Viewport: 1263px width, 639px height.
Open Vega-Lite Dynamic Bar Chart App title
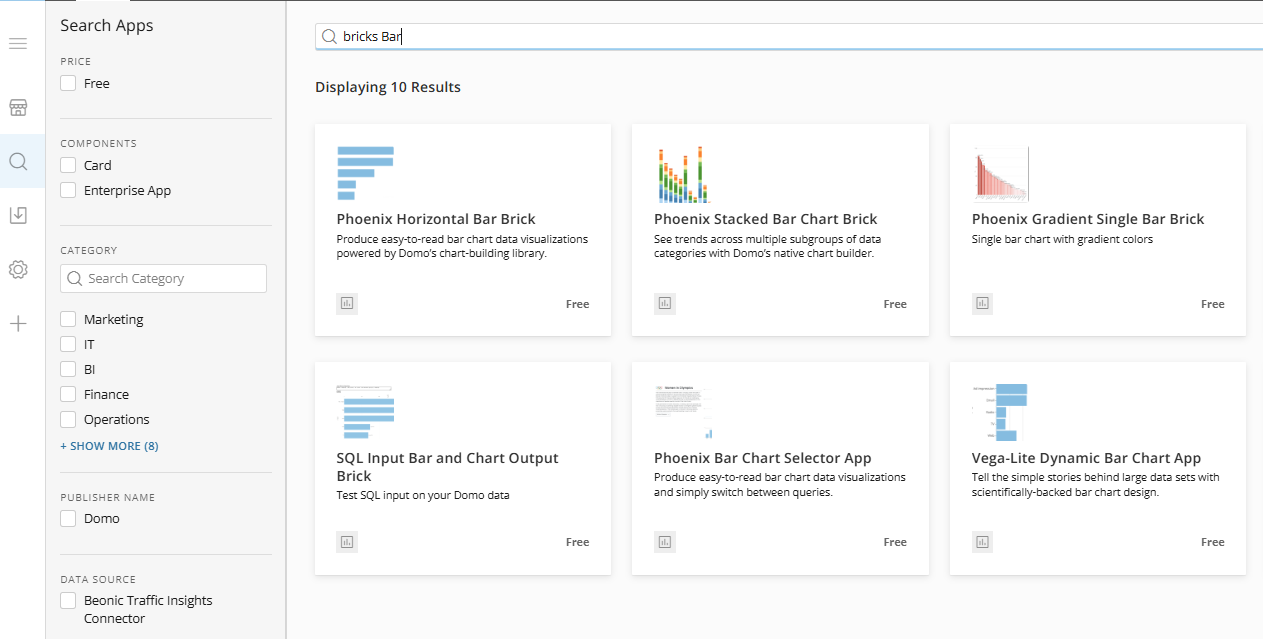pyautogui.click(x=1086, y=458)
